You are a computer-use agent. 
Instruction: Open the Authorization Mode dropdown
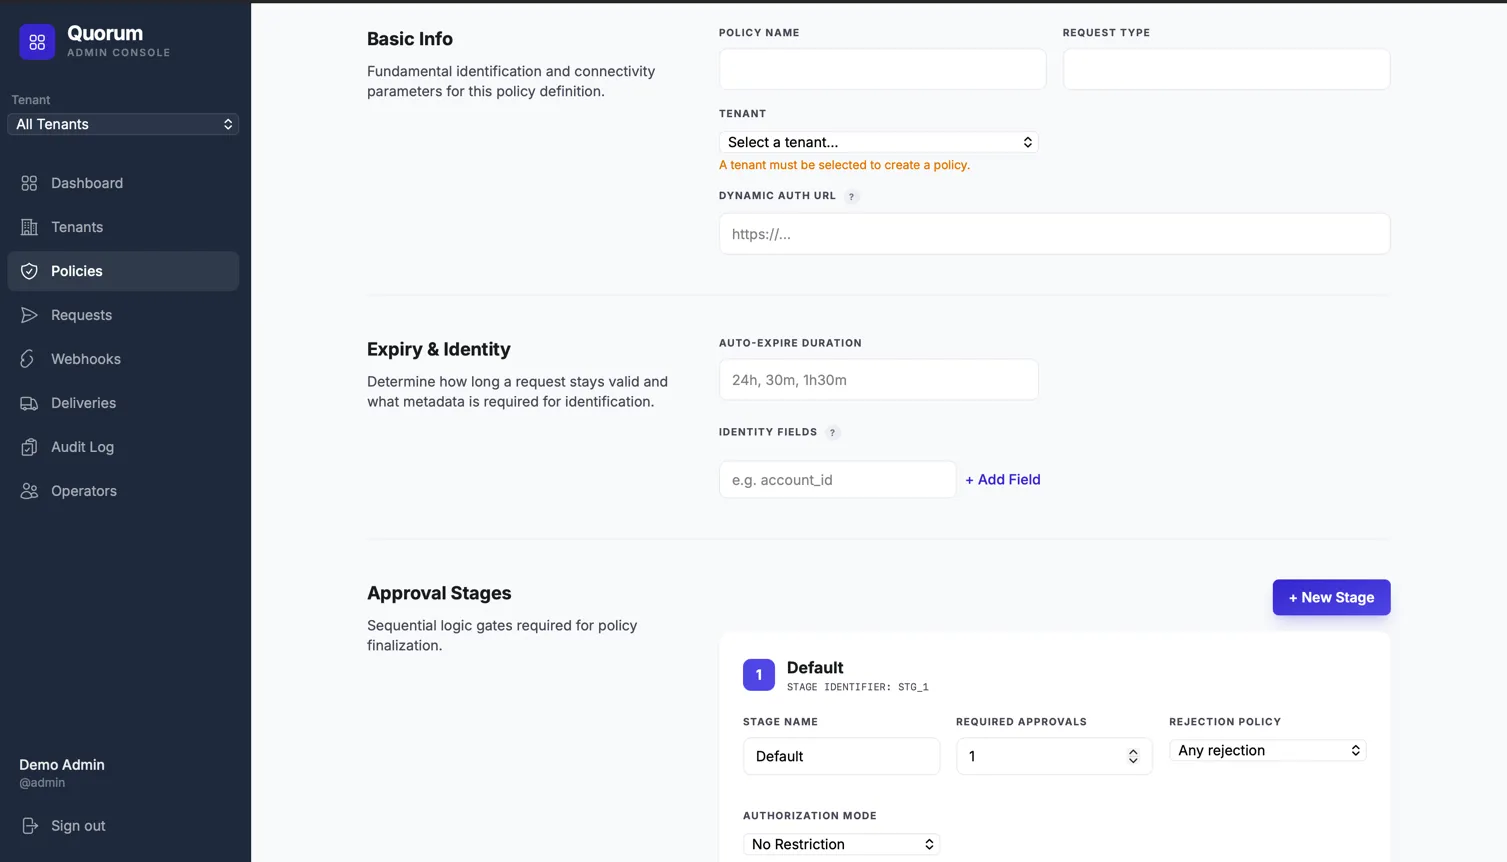tap(841, 844)
